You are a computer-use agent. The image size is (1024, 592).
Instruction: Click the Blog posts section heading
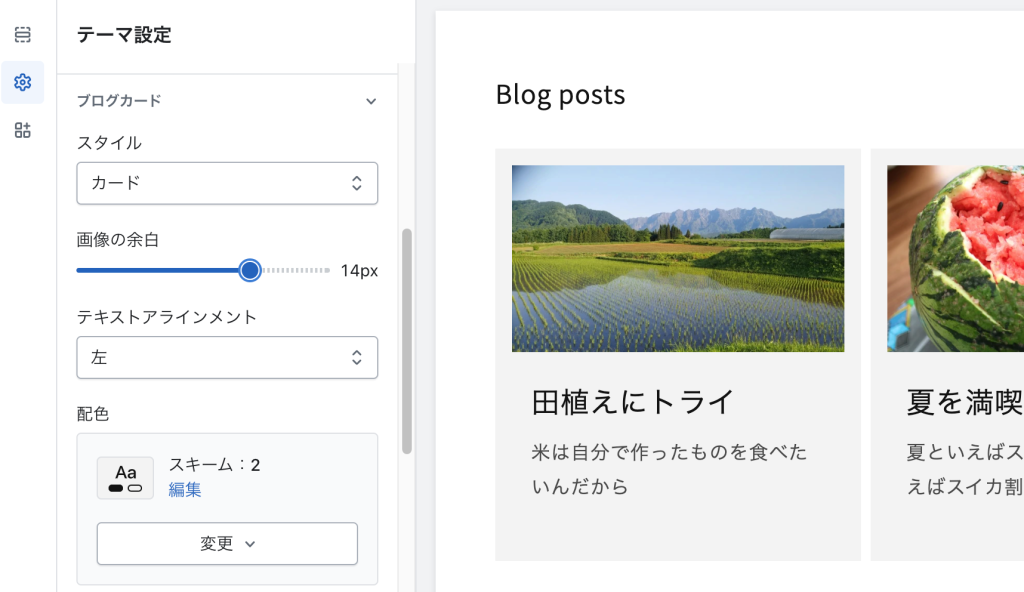point(560,95)
